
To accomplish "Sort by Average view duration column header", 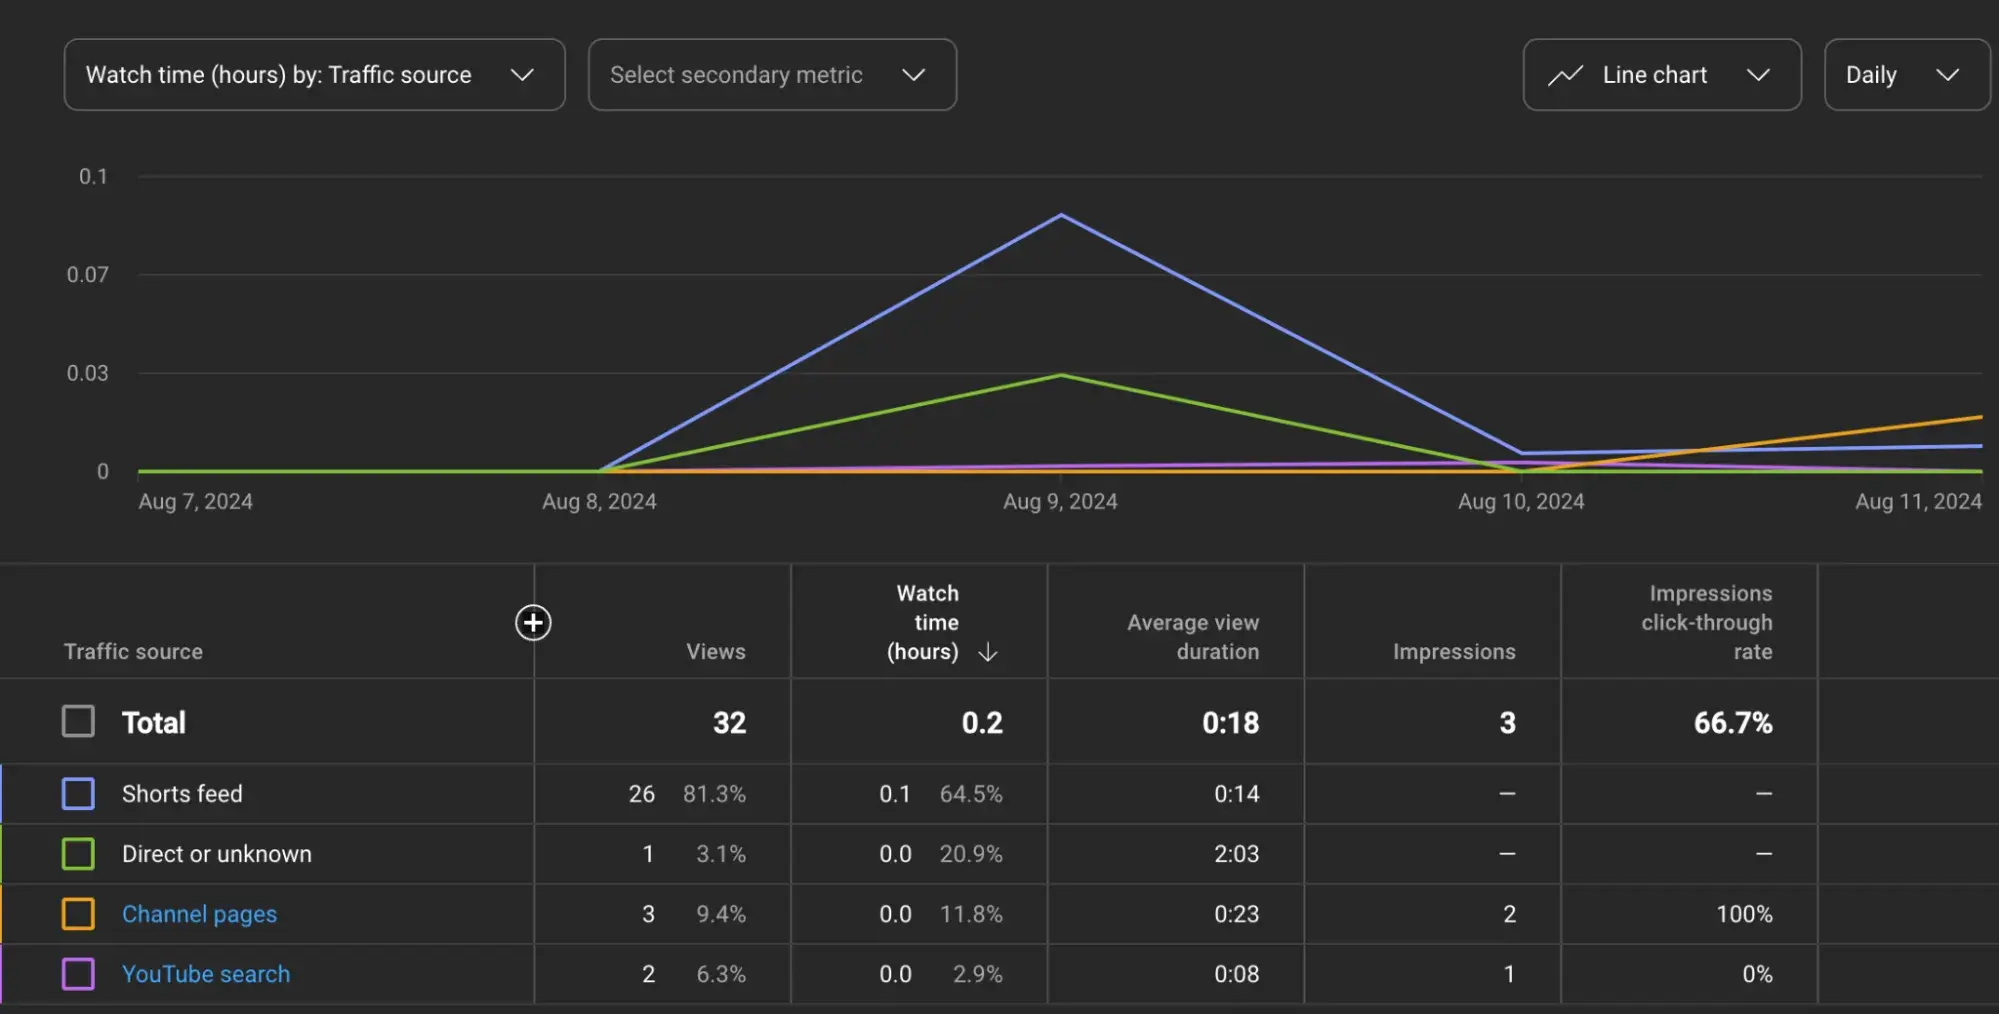I will (1193, 637).
